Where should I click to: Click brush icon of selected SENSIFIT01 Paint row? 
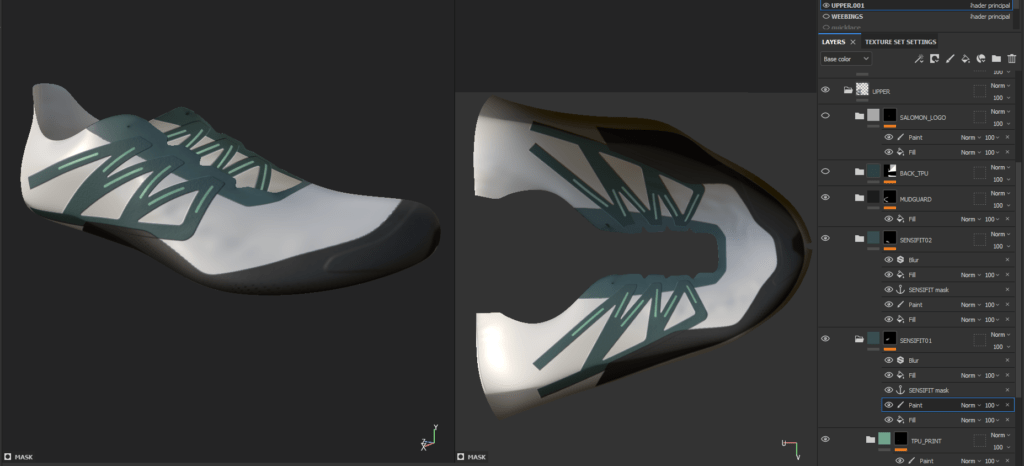click(900, 405)
